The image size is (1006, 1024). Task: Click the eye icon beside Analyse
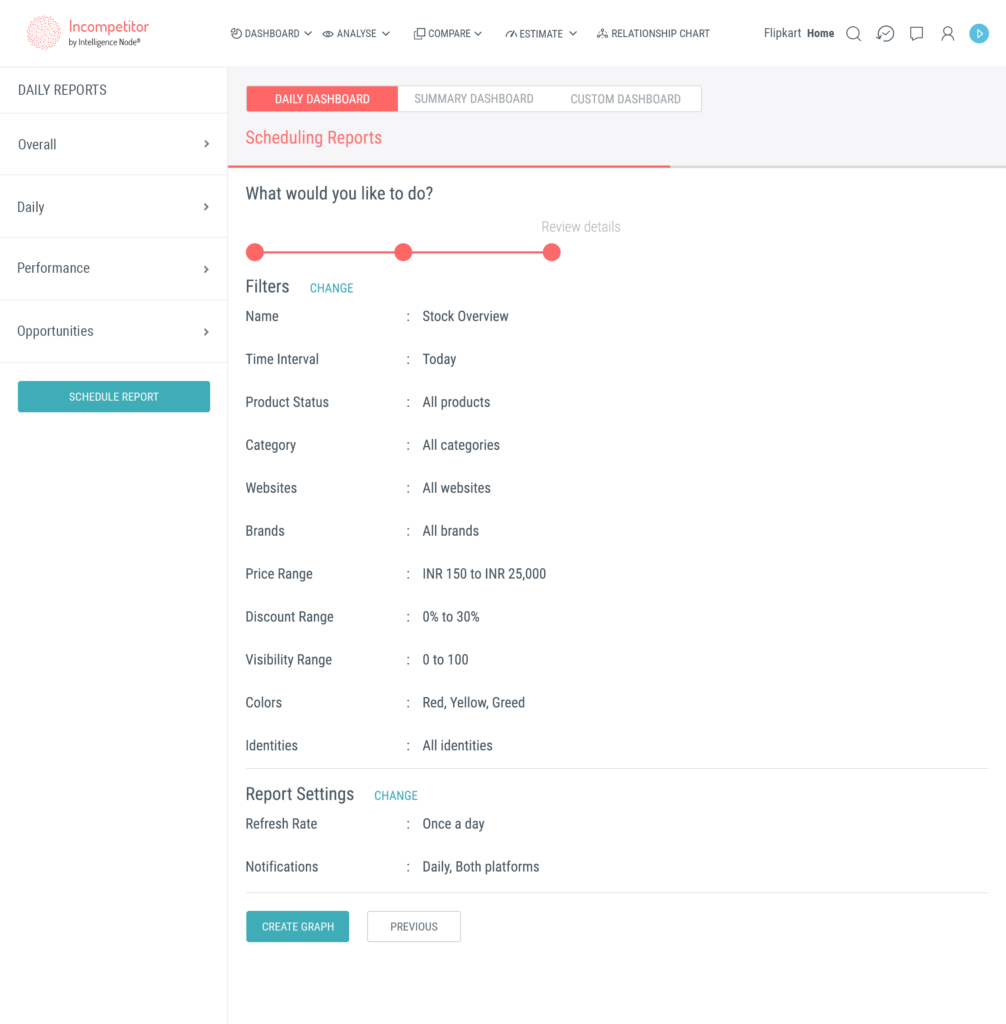pyautogui.click(x=328, y=34)
